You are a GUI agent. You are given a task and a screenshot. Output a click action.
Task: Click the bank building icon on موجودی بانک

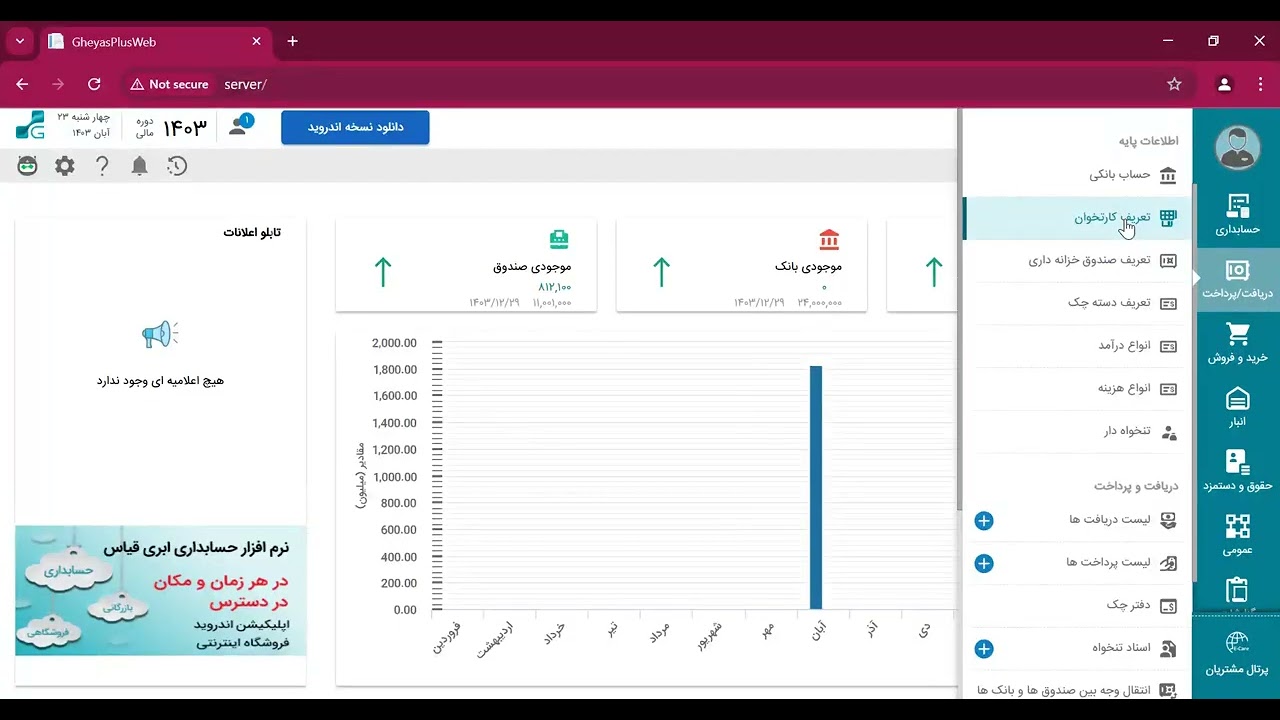829,240
